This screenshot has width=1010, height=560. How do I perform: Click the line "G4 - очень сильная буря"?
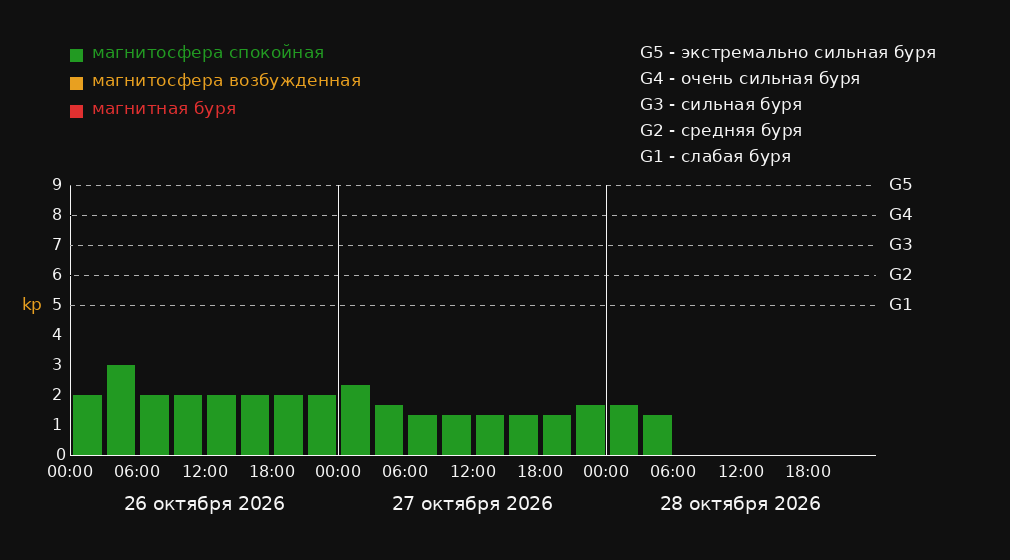click(750, 79)
